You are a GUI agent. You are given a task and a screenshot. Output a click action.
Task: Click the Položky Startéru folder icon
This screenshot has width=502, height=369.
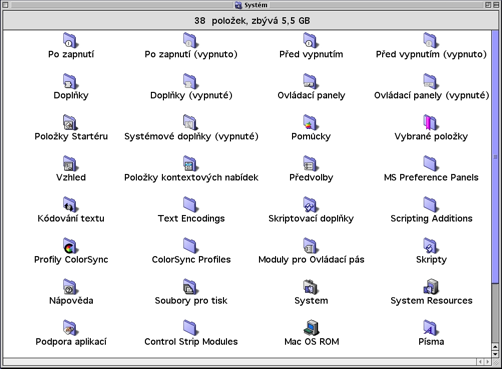(x=70, y=123)
